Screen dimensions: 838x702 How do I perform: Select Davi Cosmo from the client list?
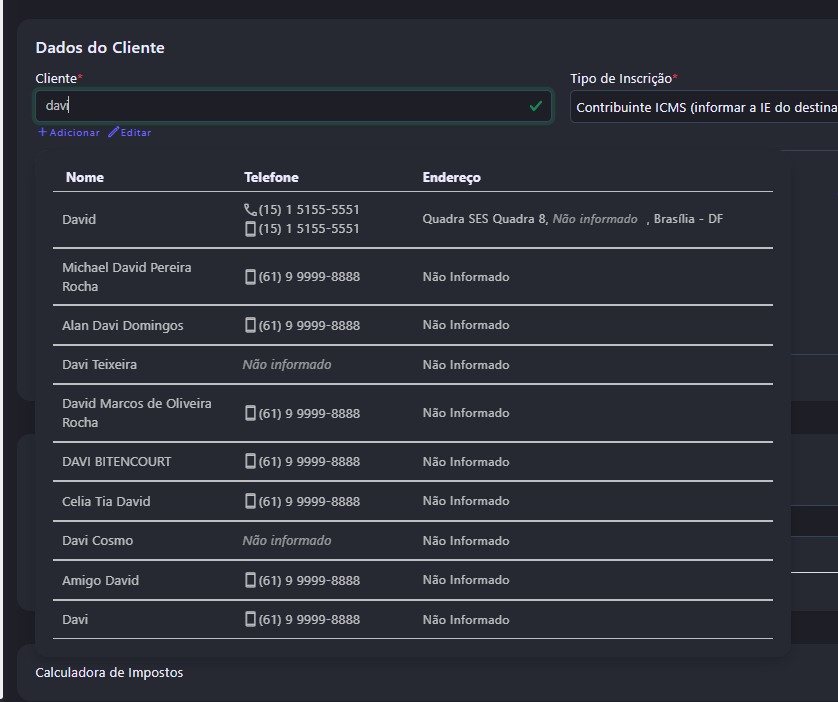pyautogui.click(x=97, y=541)
